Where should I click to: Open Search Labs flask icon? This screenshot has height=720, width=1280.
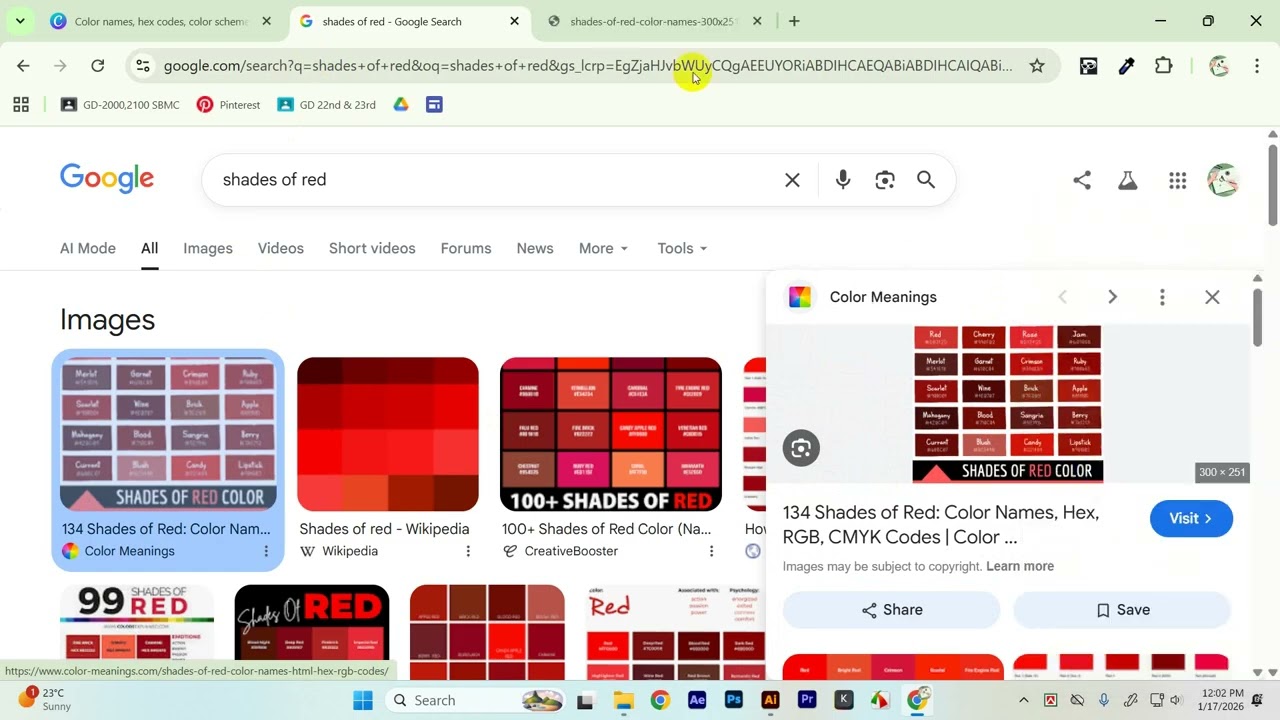point(1128,180)
